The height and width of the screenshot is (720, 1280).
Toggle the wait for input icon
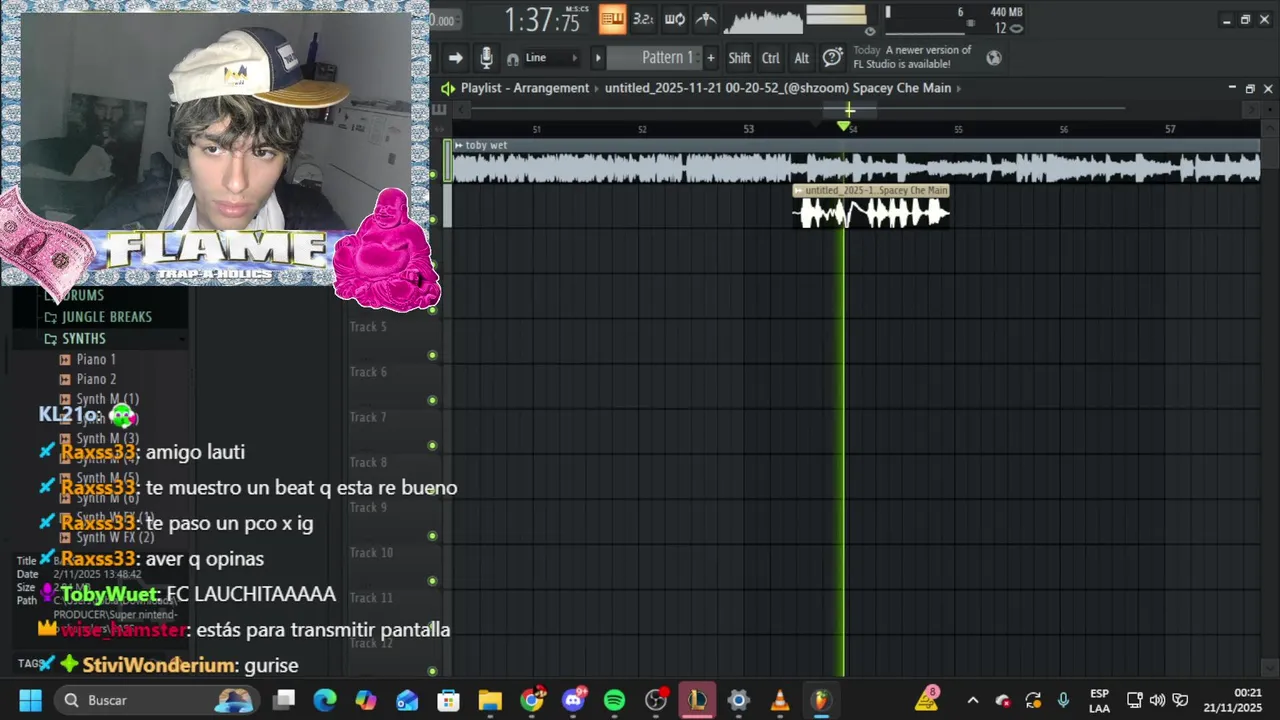coord(675,18)
